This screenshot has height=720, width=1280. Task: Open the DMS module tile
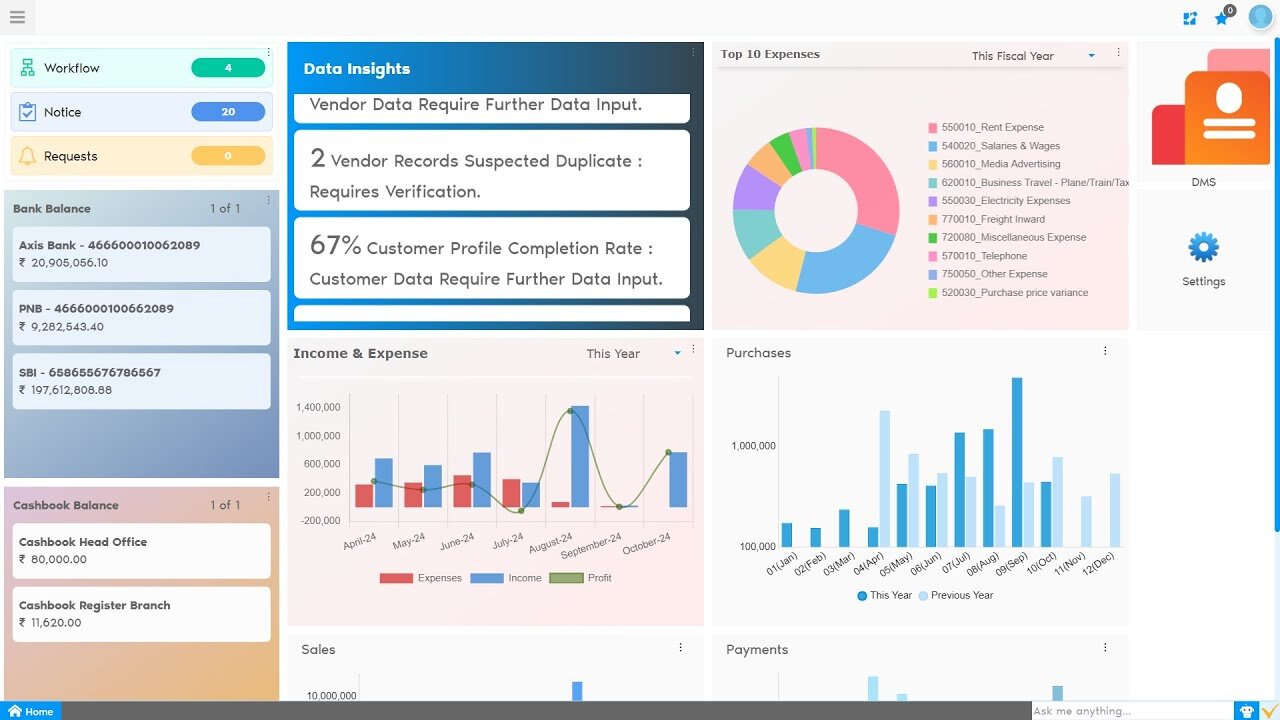[x=1204, y=118]
